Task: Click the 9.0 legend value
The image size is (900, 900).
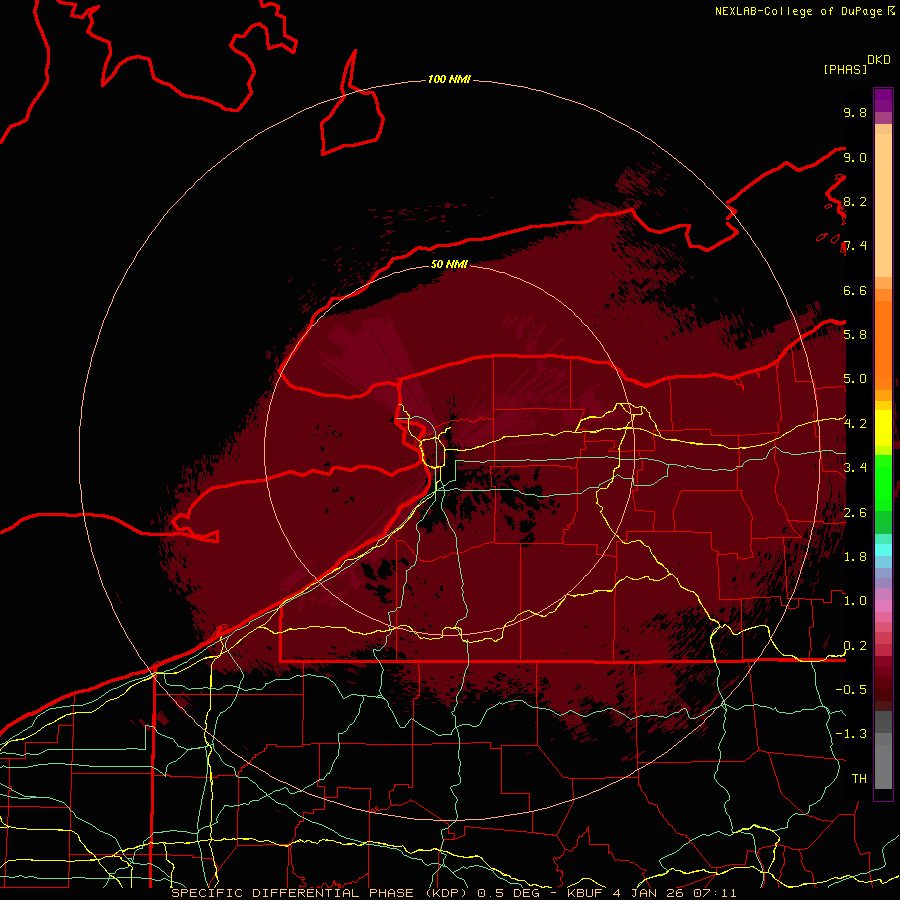Action: [855, 157]
